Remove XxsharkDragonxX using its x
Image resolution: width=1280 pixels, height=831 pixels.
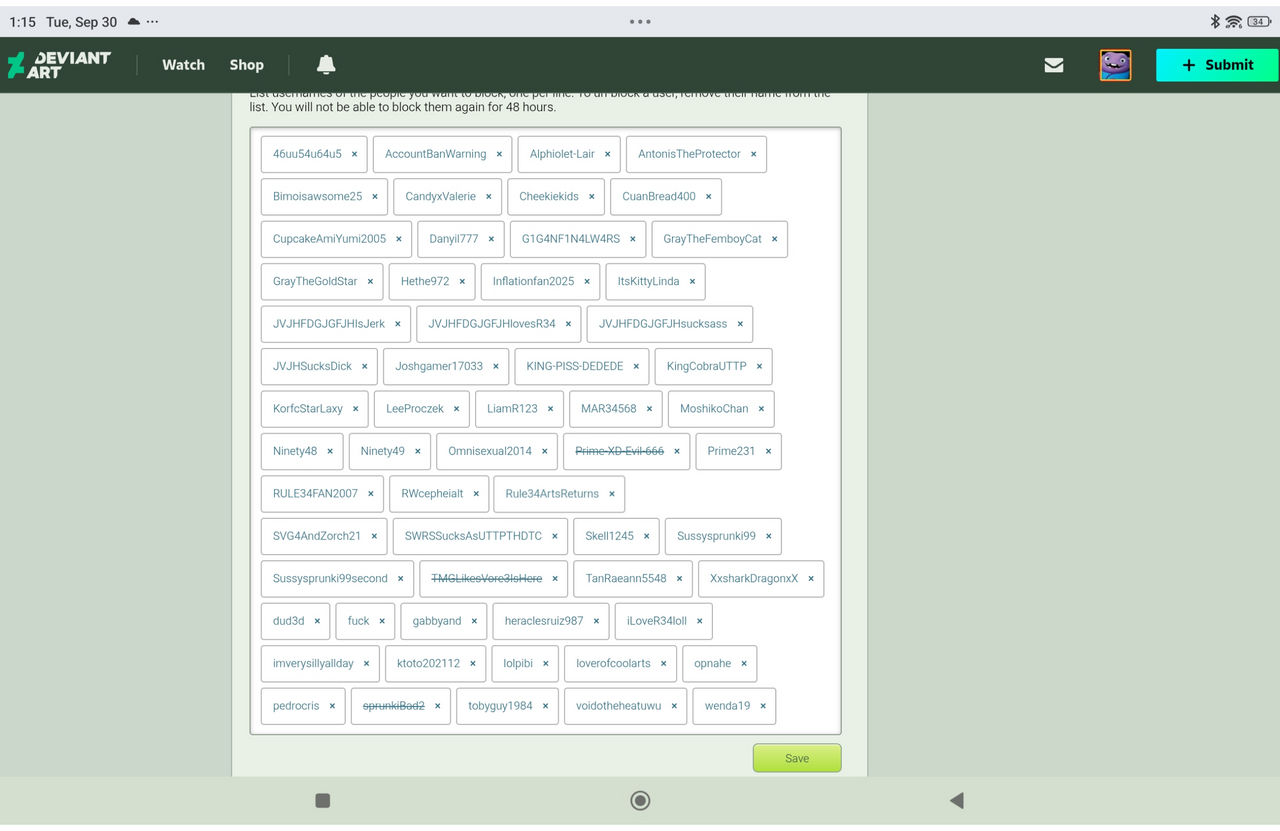click(811, 579)
